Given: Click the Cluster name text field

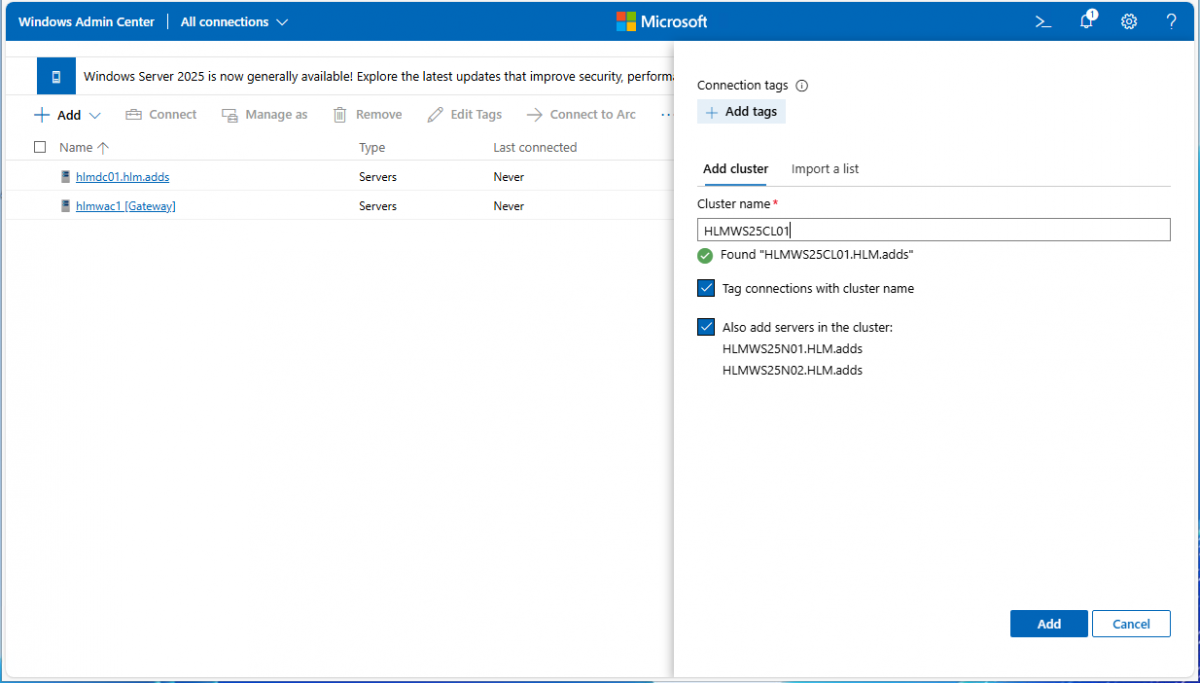Looking at the screenshot, I should pos(933,230).
